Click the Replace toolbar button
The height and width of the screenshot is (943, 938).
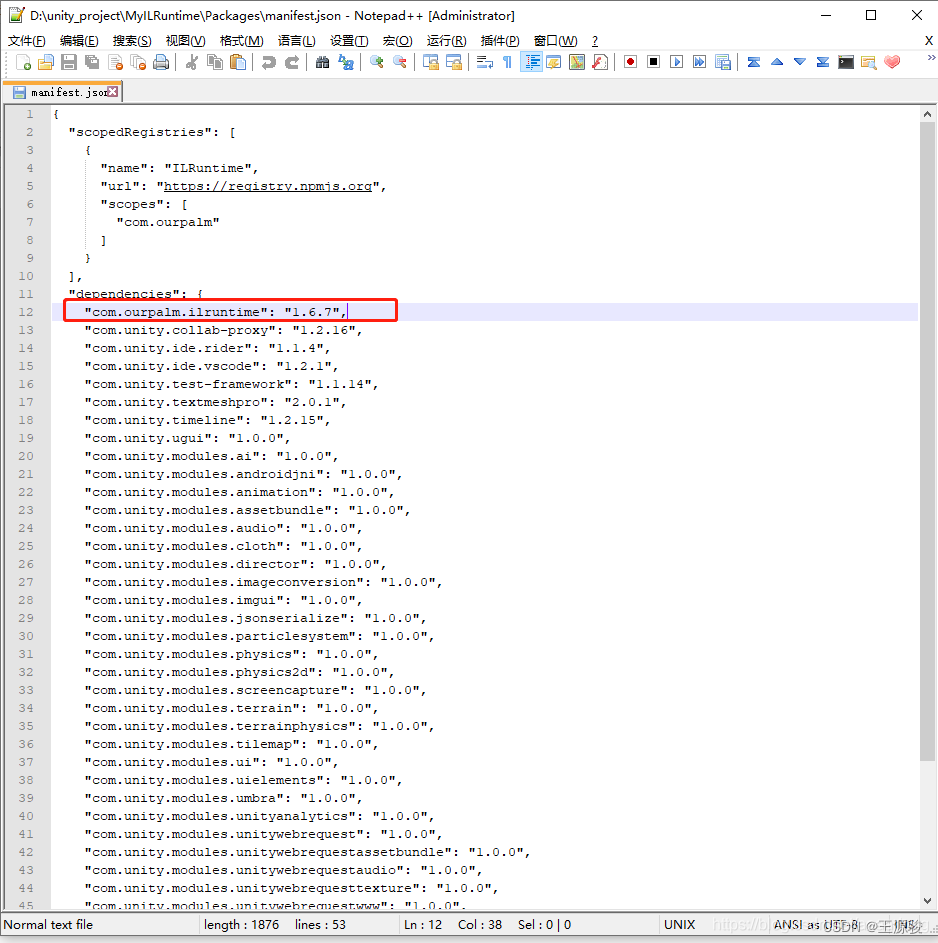[346, 61]
